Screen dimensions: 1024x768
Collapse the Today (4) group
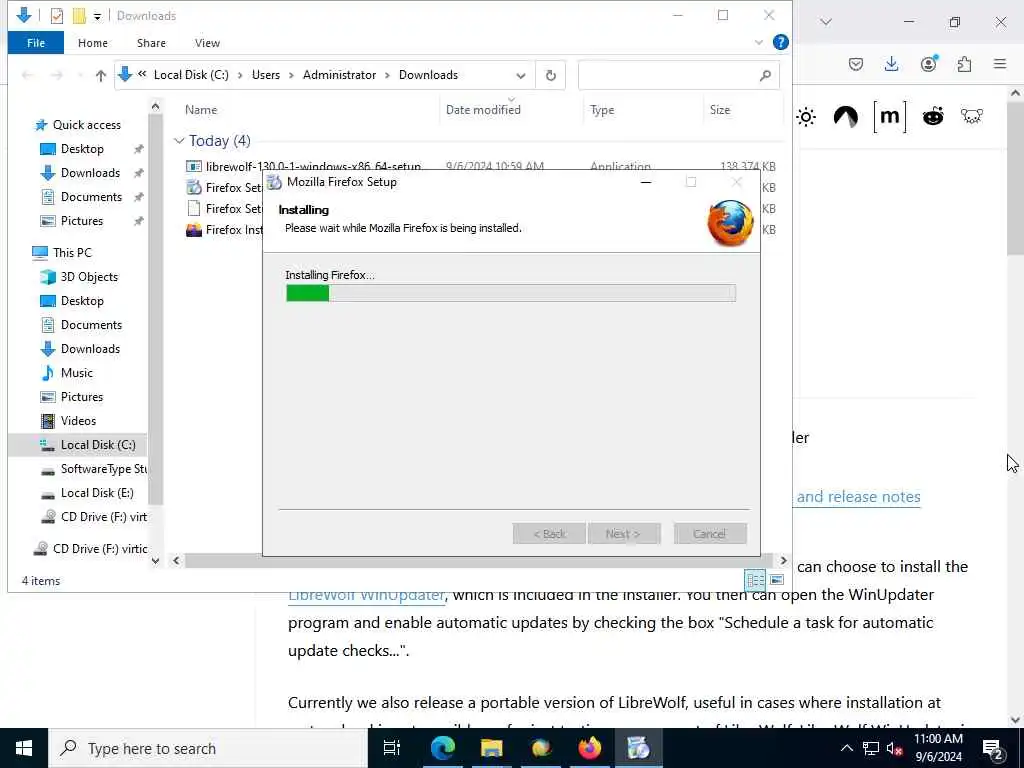pos(179,141)
